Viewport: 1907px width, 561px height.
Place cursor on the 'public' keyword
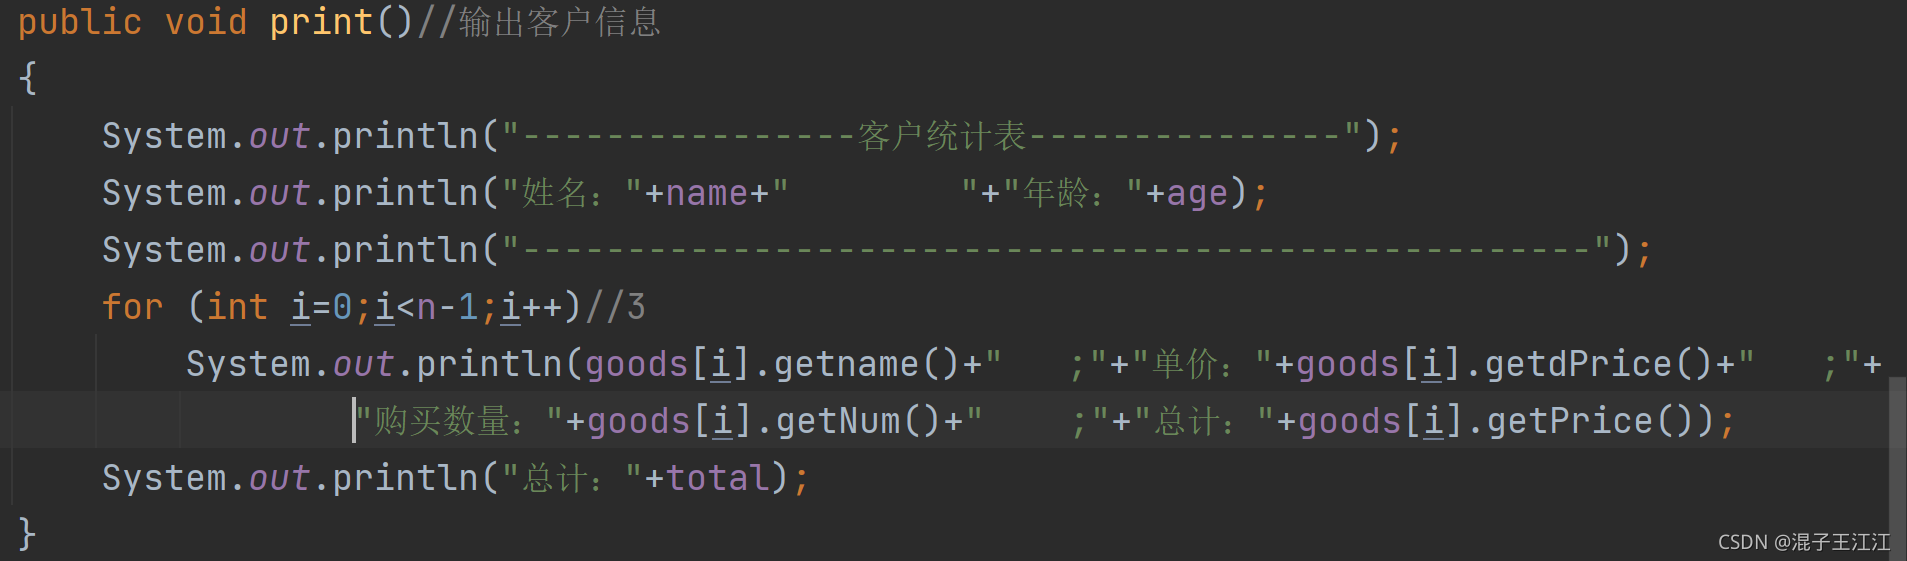click(x=80, y=22)
